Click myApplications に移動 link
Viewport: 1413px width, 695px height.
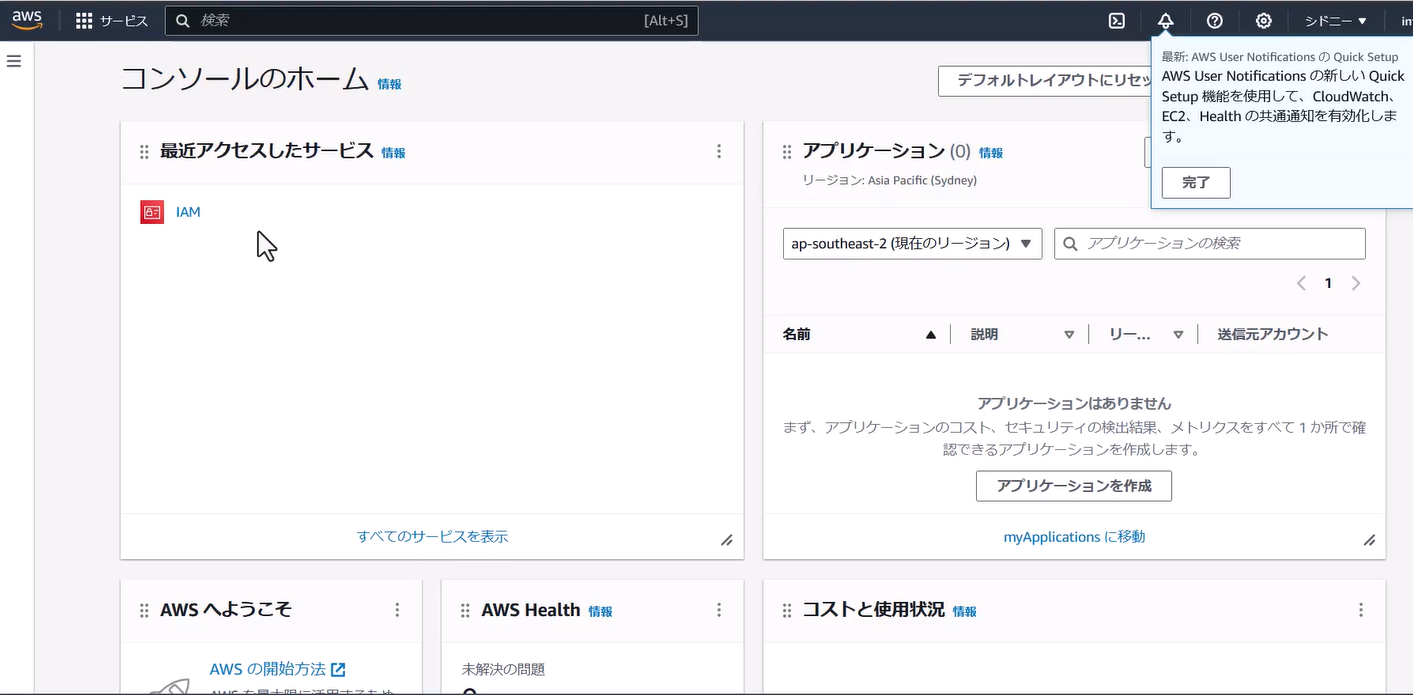pos(1074,537)
